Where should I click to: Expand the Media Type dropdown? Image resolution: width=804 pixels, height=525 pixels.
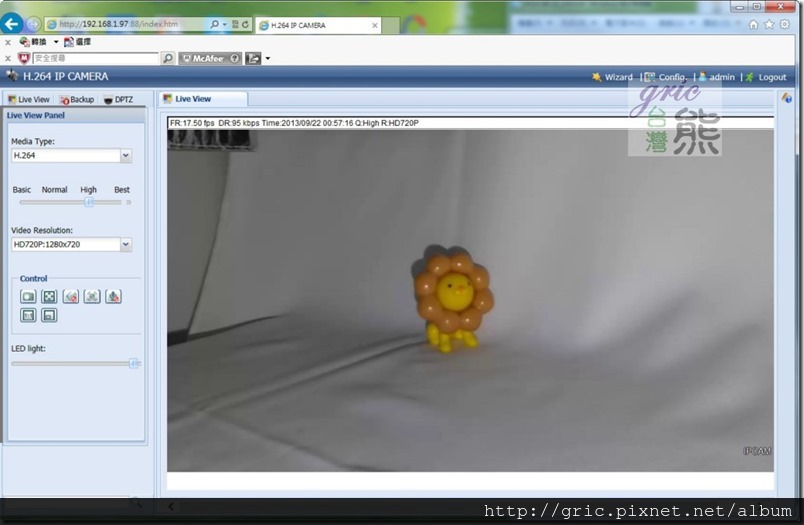(x=126, y=155)
